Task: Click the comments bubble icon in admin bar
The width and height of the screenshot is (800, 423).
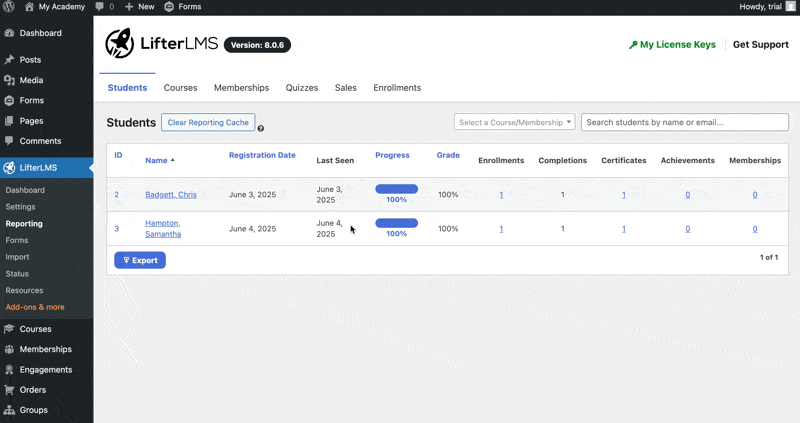Action: tap(99, 7)
